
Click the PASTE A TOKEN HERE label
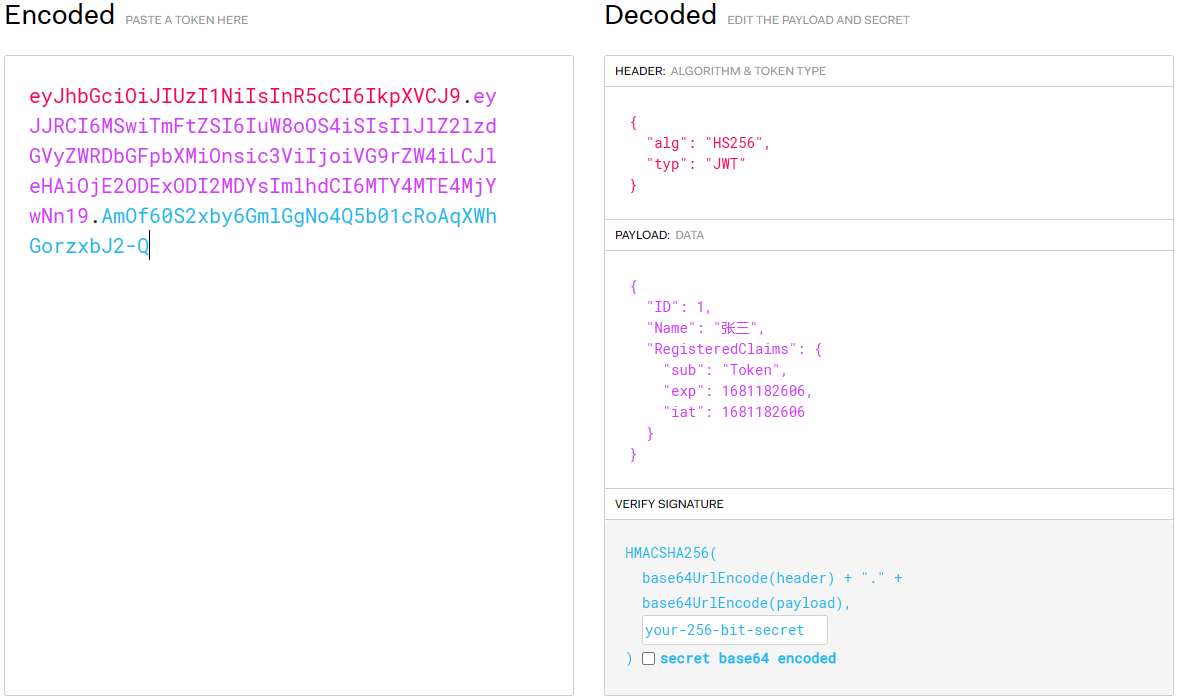(186, 20)
